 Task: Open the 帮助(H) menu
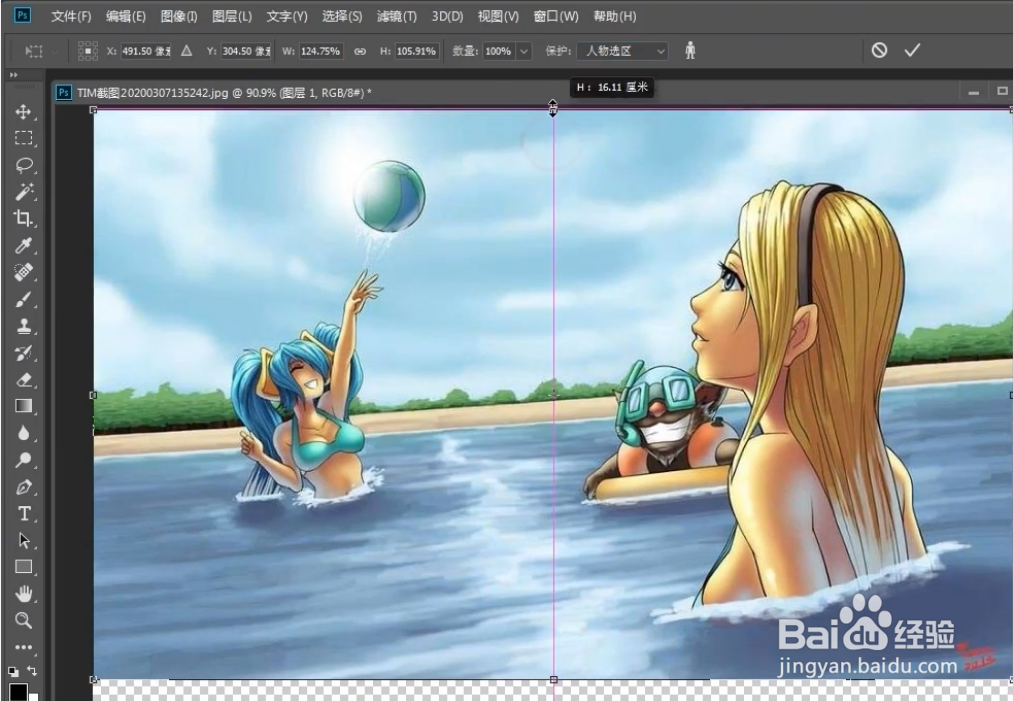point(615,16)
